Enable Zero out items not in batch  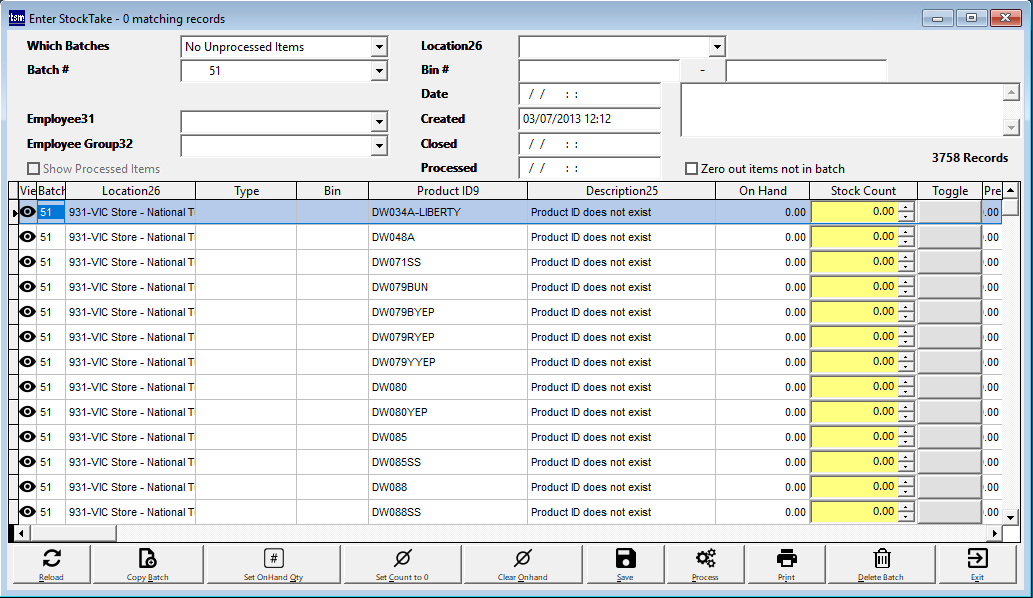(x=689, y=168)
